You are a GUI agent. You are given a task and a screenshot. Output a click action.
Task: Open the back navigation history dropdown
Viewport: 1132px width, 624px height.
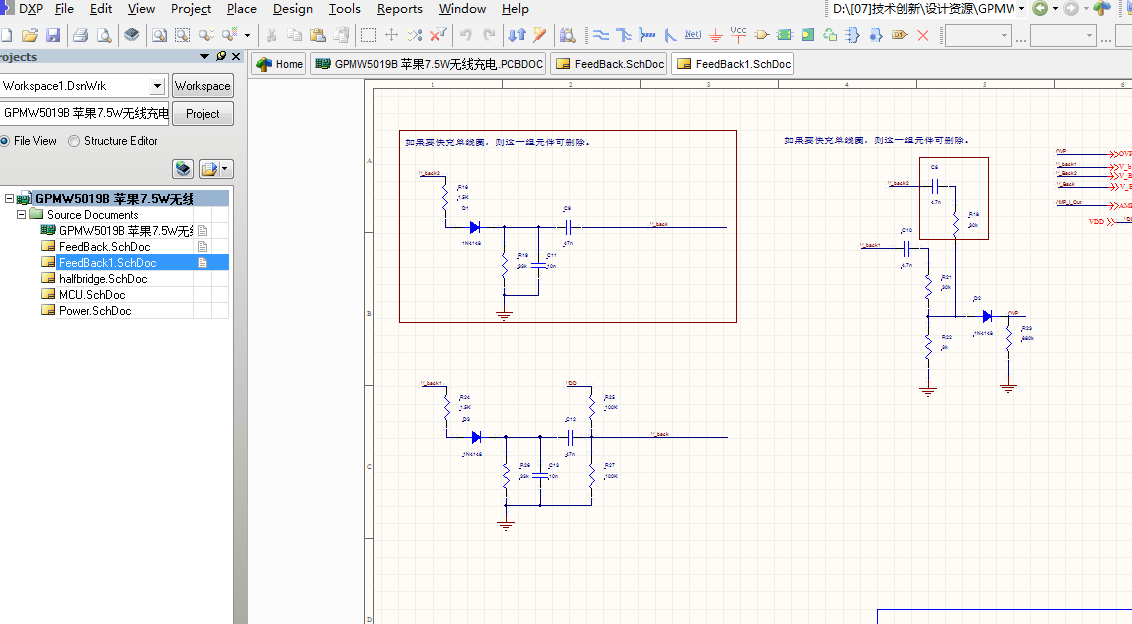[1055, 9]
